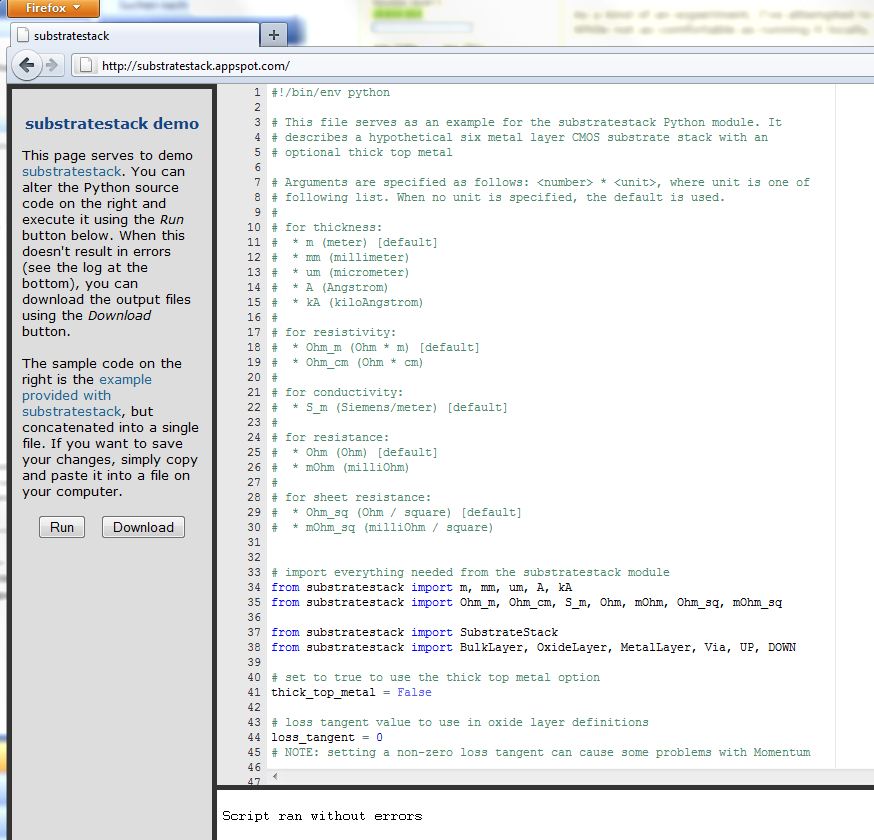This screenshot has width=874, height=840.
Task: Click '# import everything needed' comment line
Action: tap(470, 572)
